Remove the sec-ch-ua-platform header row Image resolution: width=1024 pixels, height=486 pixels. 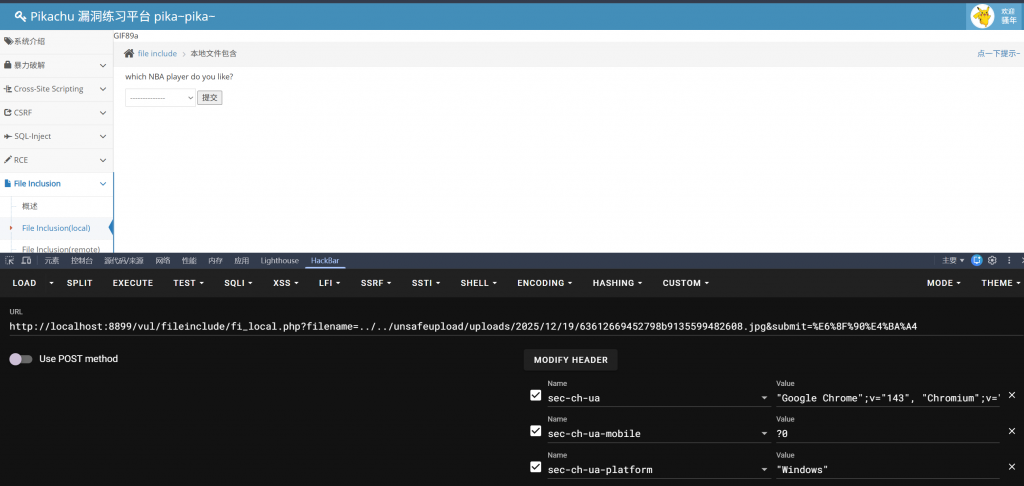(x=1012, y=467)
